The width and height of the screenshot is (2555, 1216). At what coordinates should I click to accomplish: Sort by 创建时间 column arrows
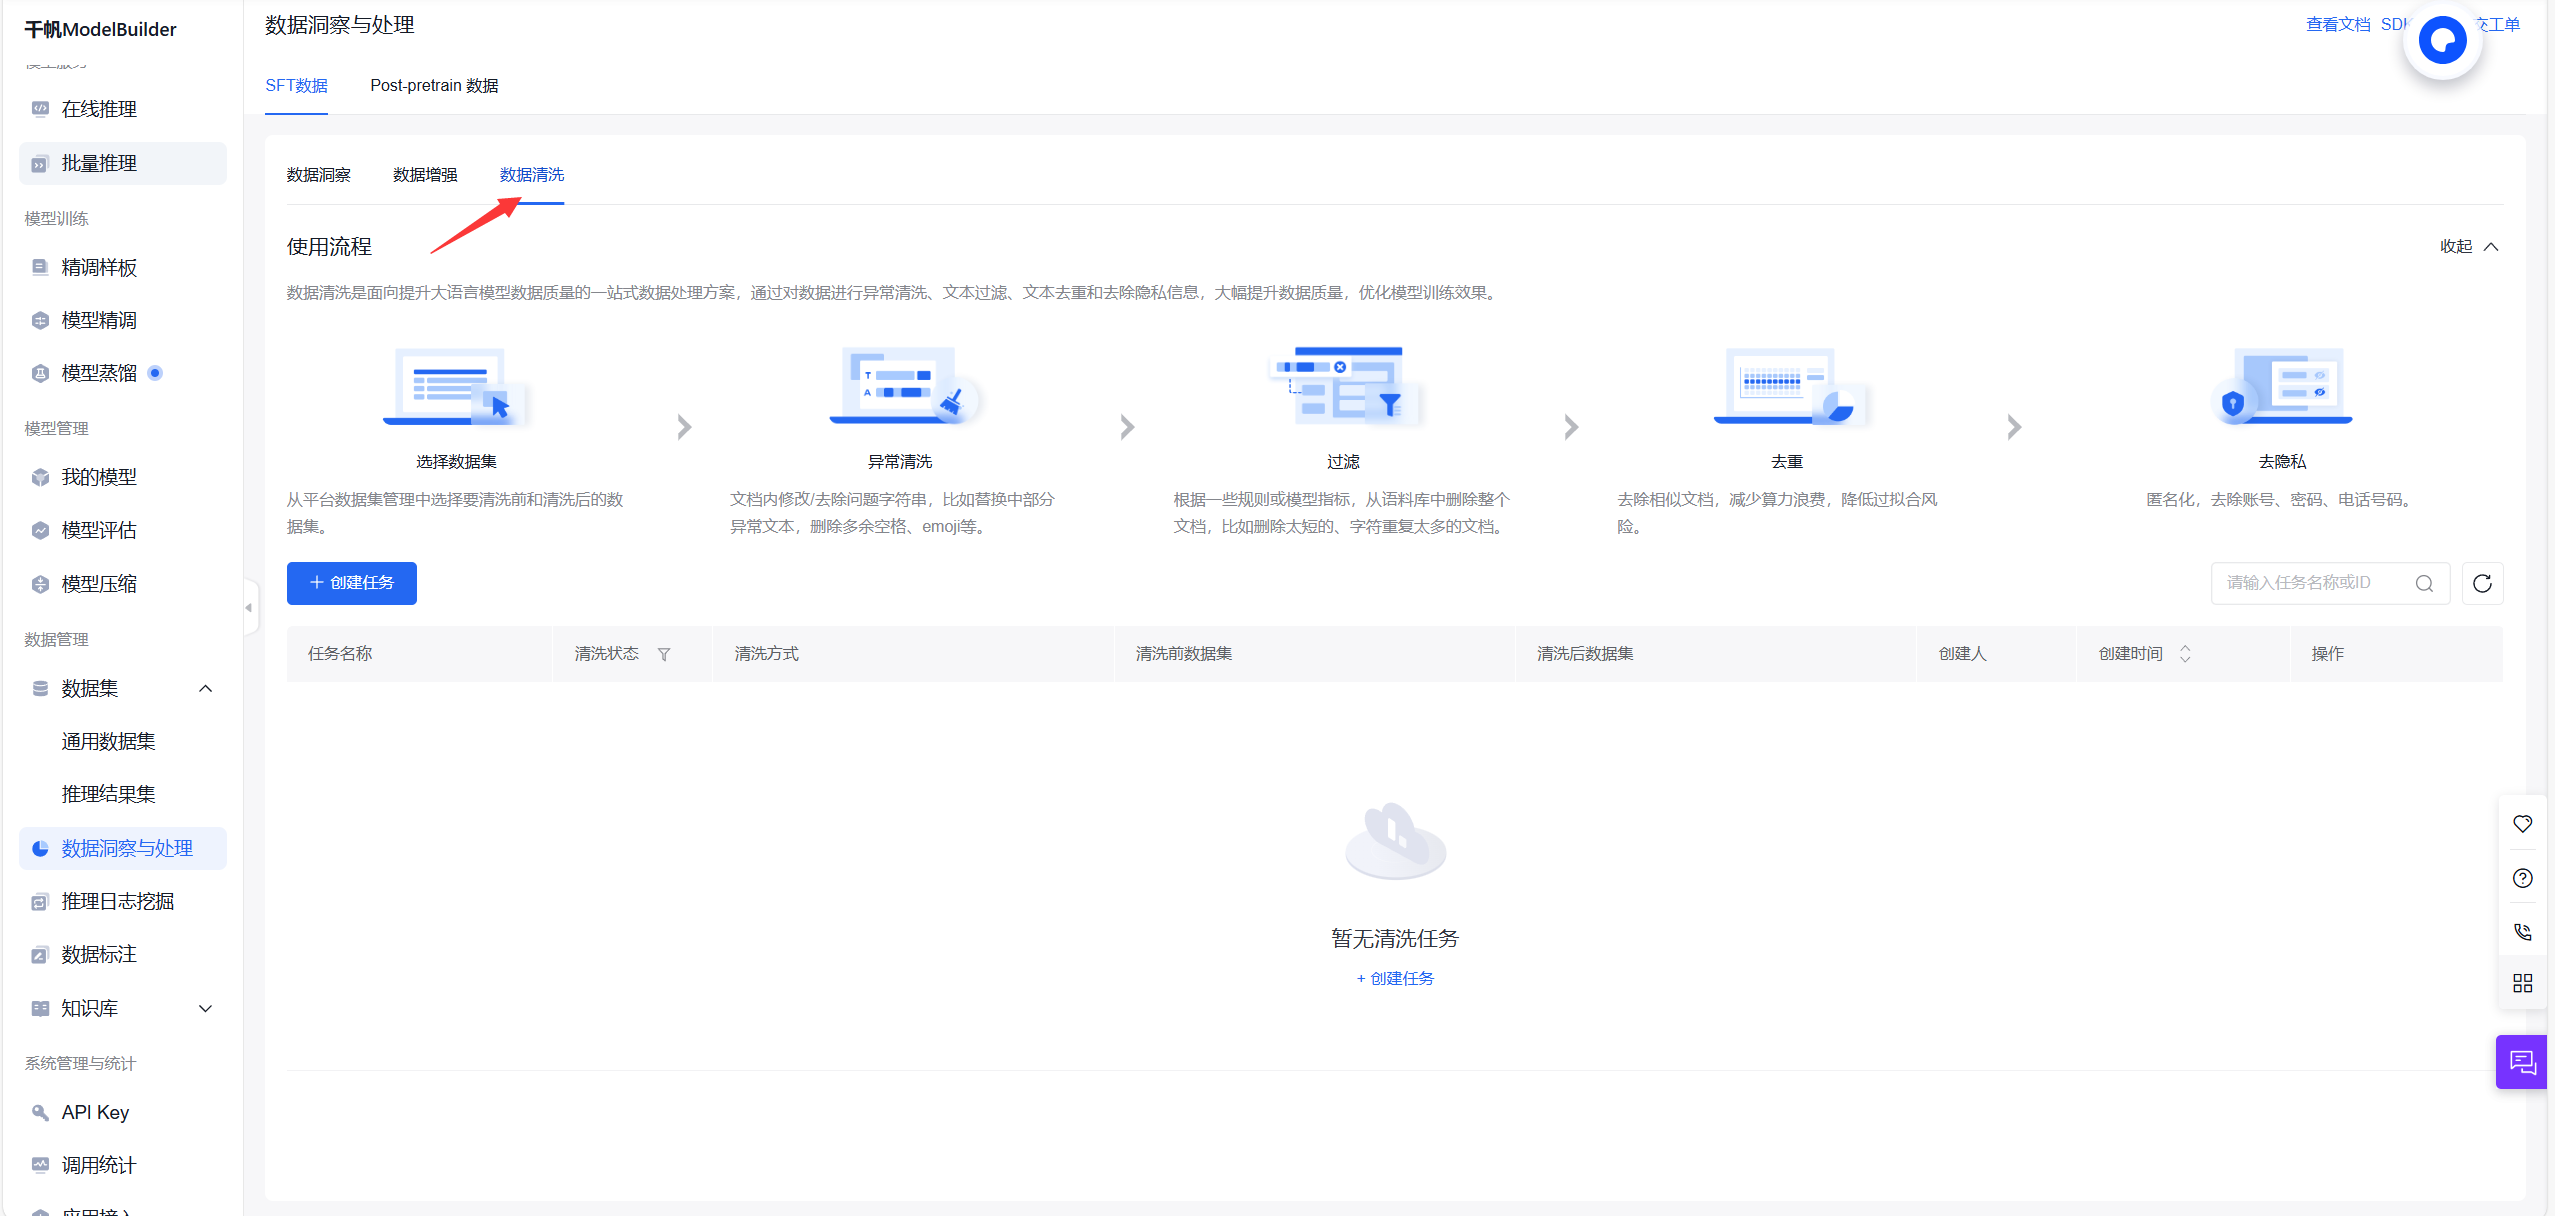pos(2185,654)
